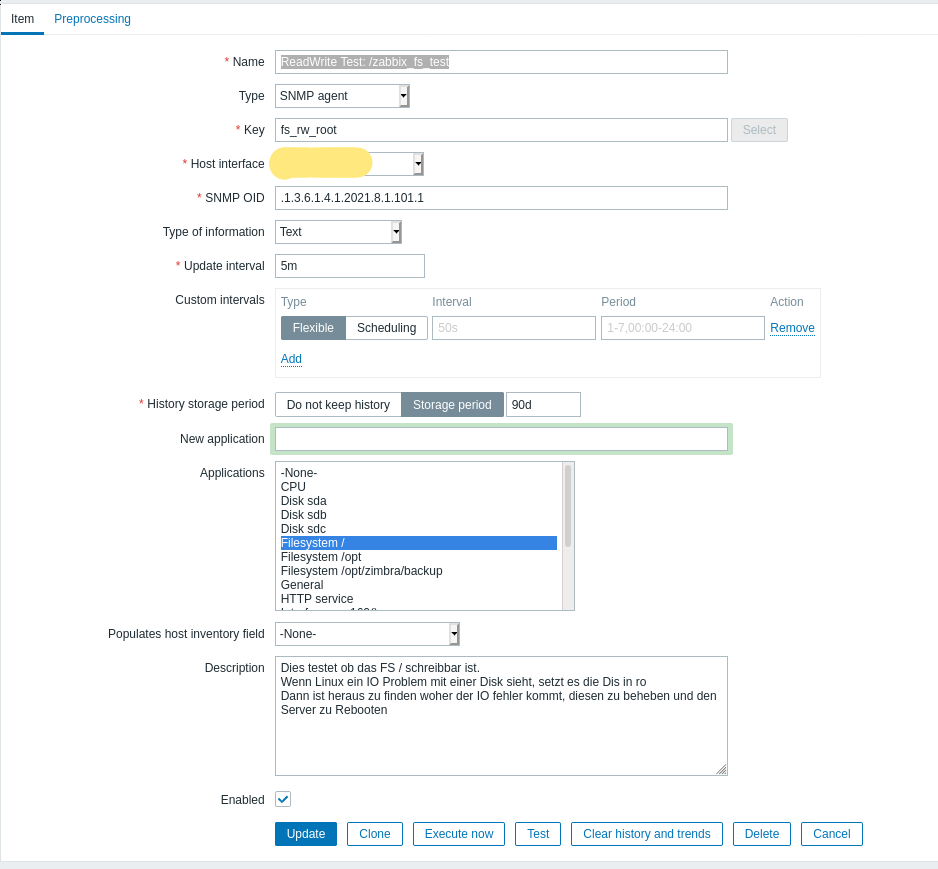Click the Applications list scrollbar
Screen dimensions: 938x869
point(568,506)
